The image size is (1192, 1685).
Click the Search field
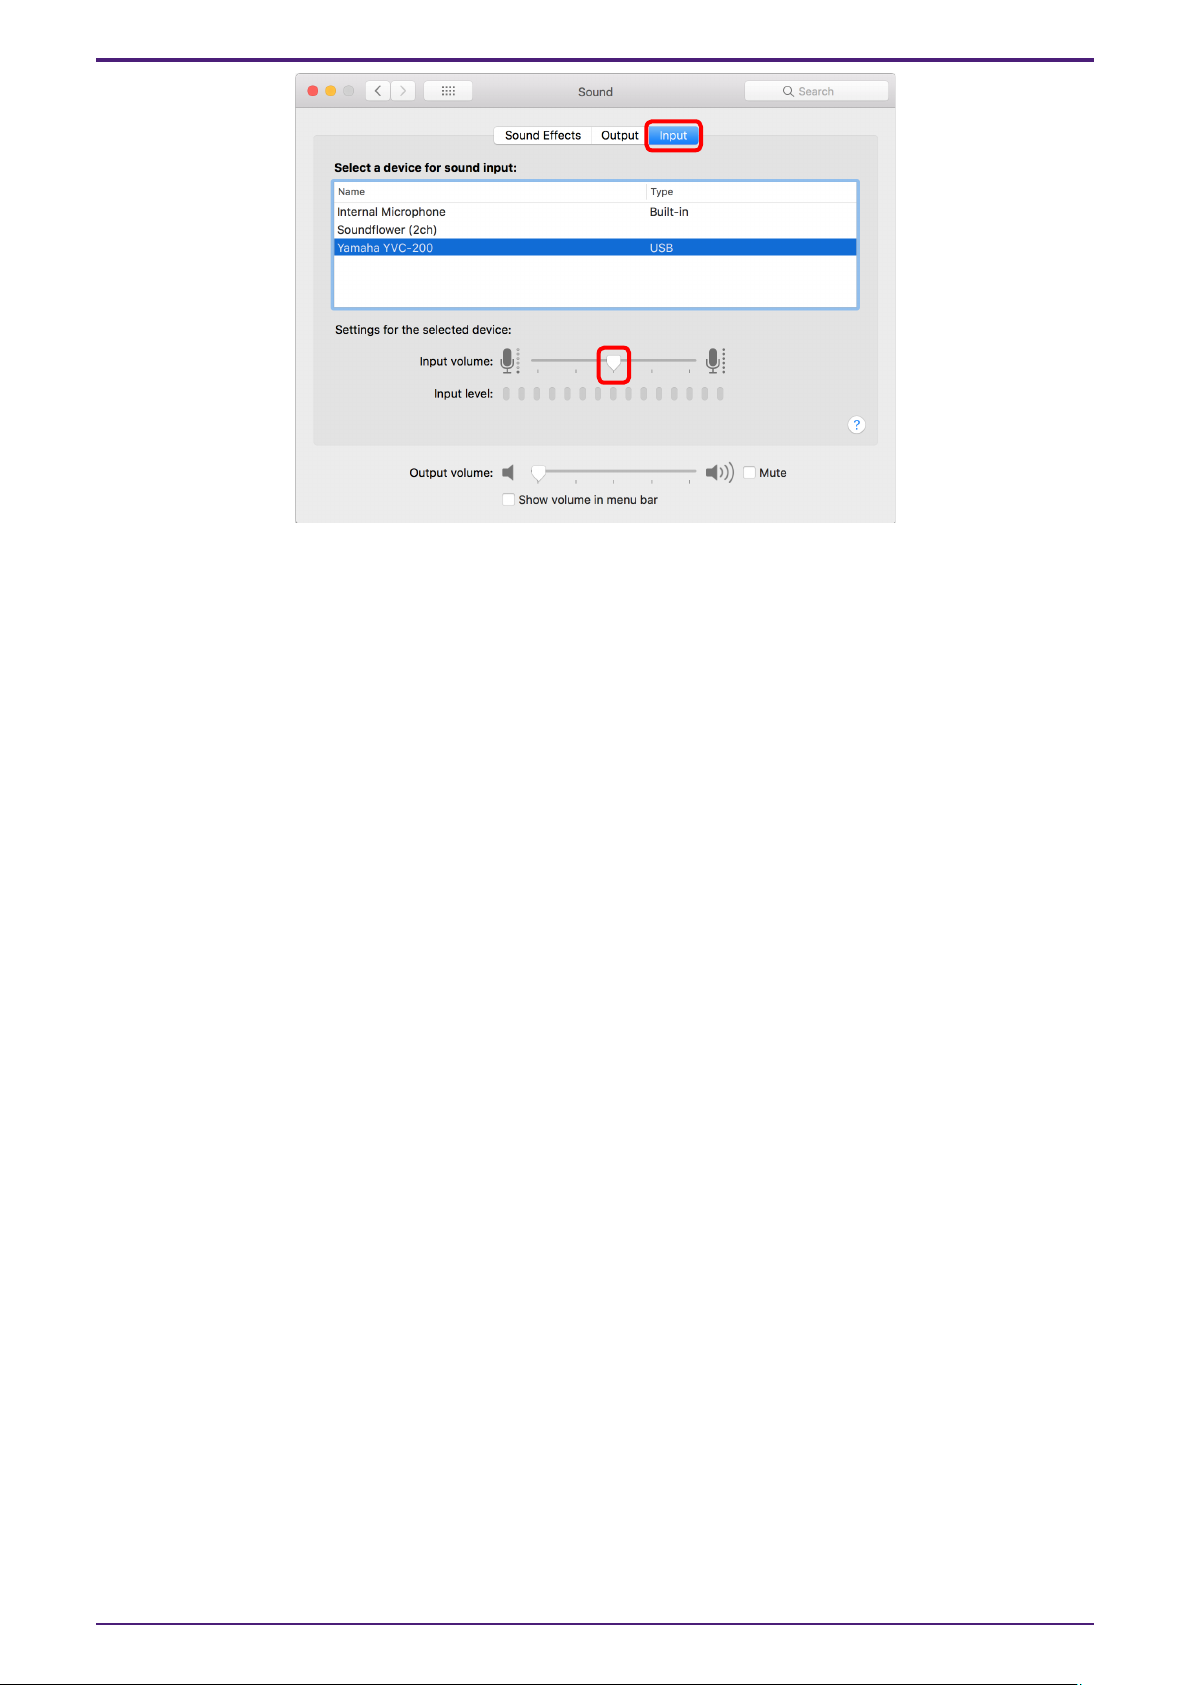pos(816,91)
